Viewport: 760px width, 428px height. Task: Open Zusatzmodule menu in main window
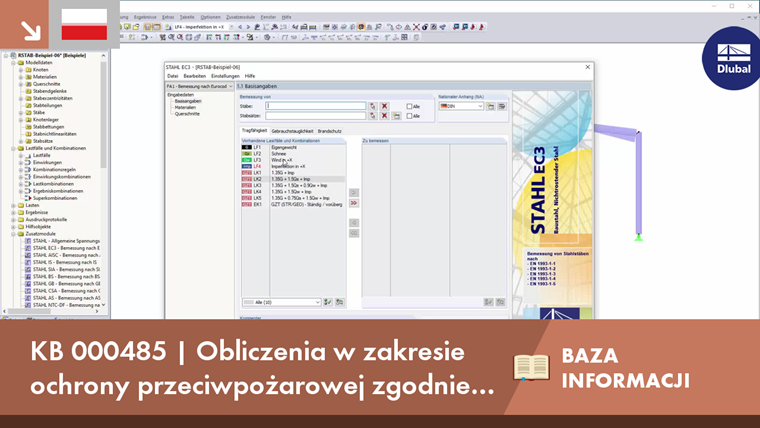[240, 17]
